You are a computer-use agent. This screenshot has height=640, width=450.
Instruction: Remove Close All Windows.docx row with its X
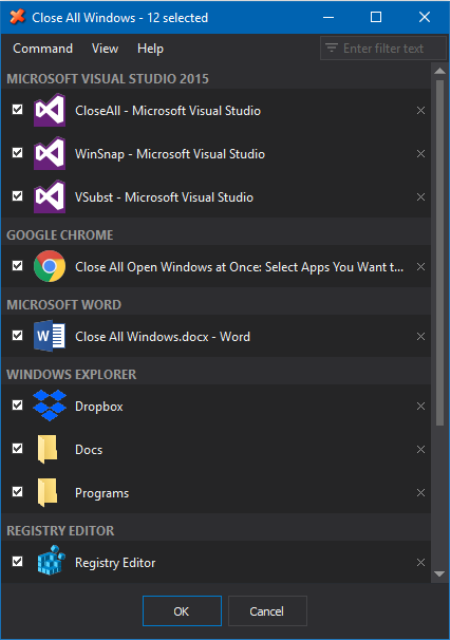pyautogui.click(x=421, y=336)
